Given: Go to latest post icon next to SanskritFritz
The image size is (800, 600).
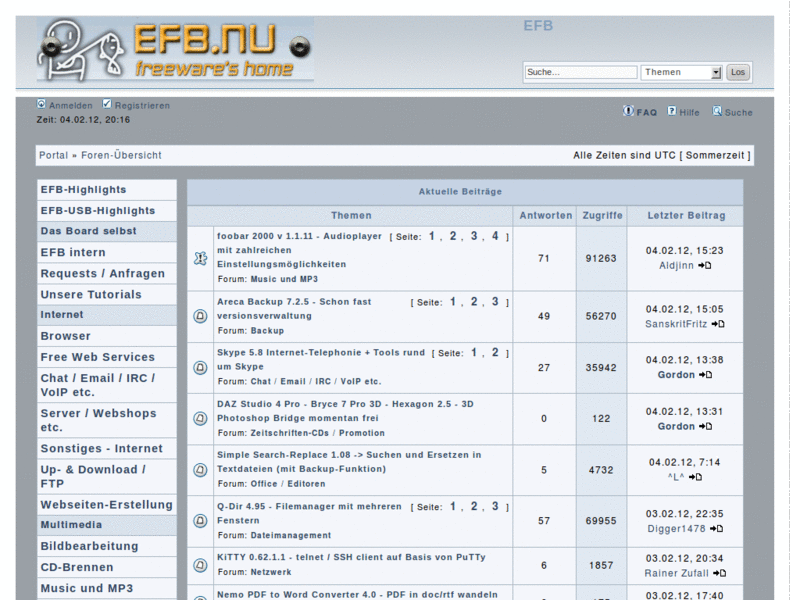Looking at the screenshot, I should click(x=718, y=324).
